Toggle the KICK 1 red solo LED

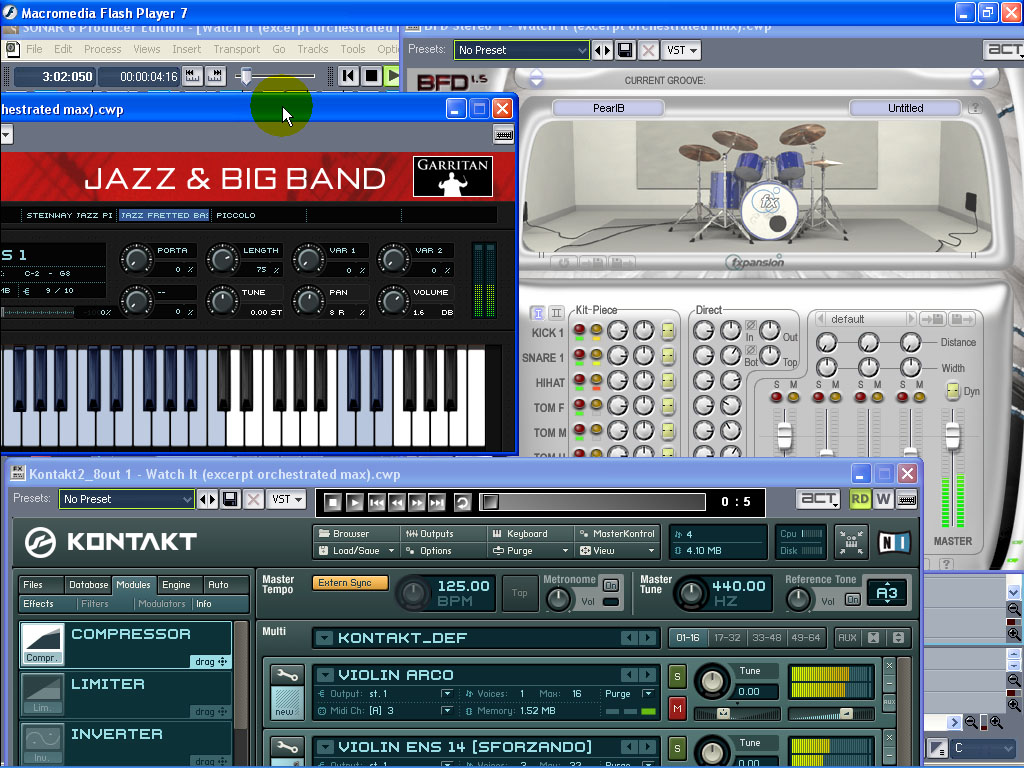579,330
